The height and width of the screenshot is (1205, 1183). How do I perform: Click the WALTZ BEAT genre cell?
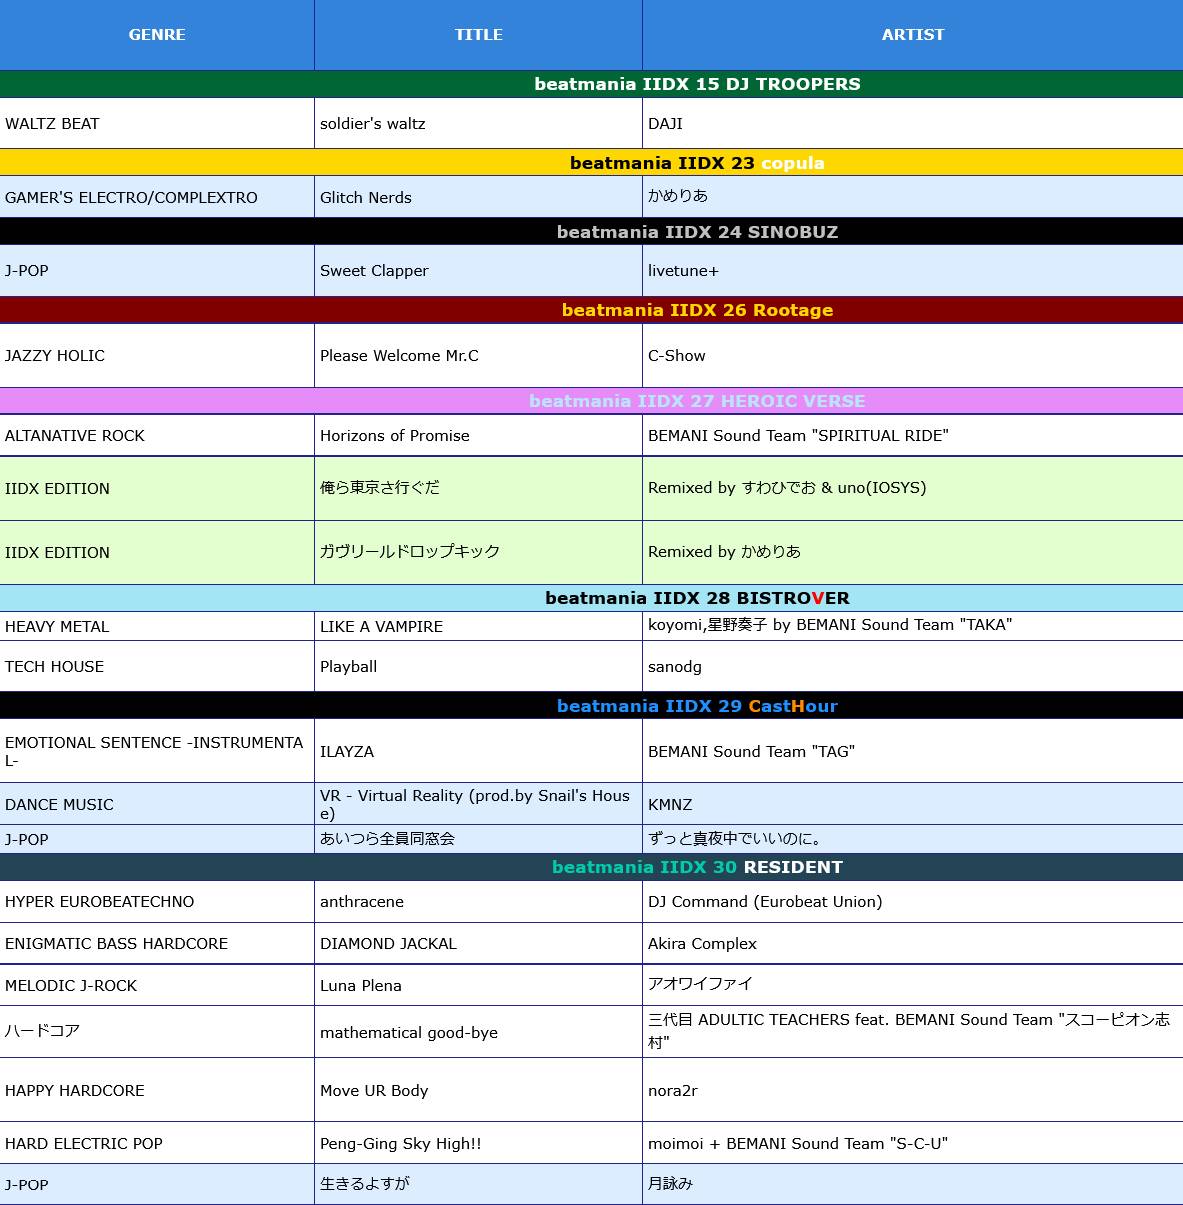point(157,123)
